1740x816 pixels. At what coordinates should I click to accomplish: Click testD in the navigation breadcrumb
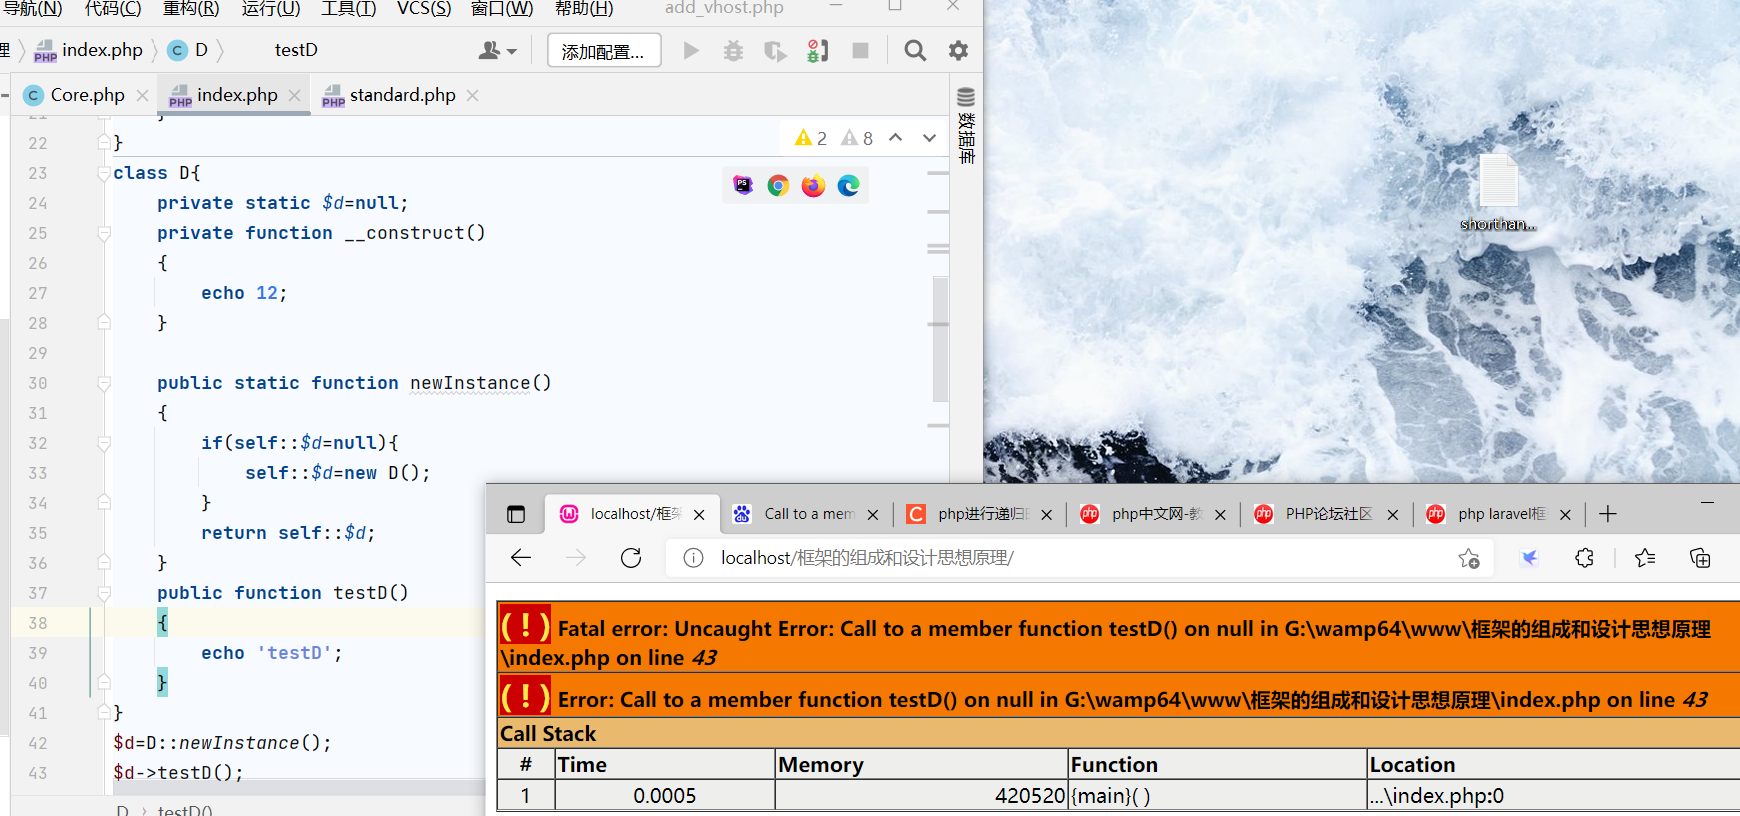296,50
